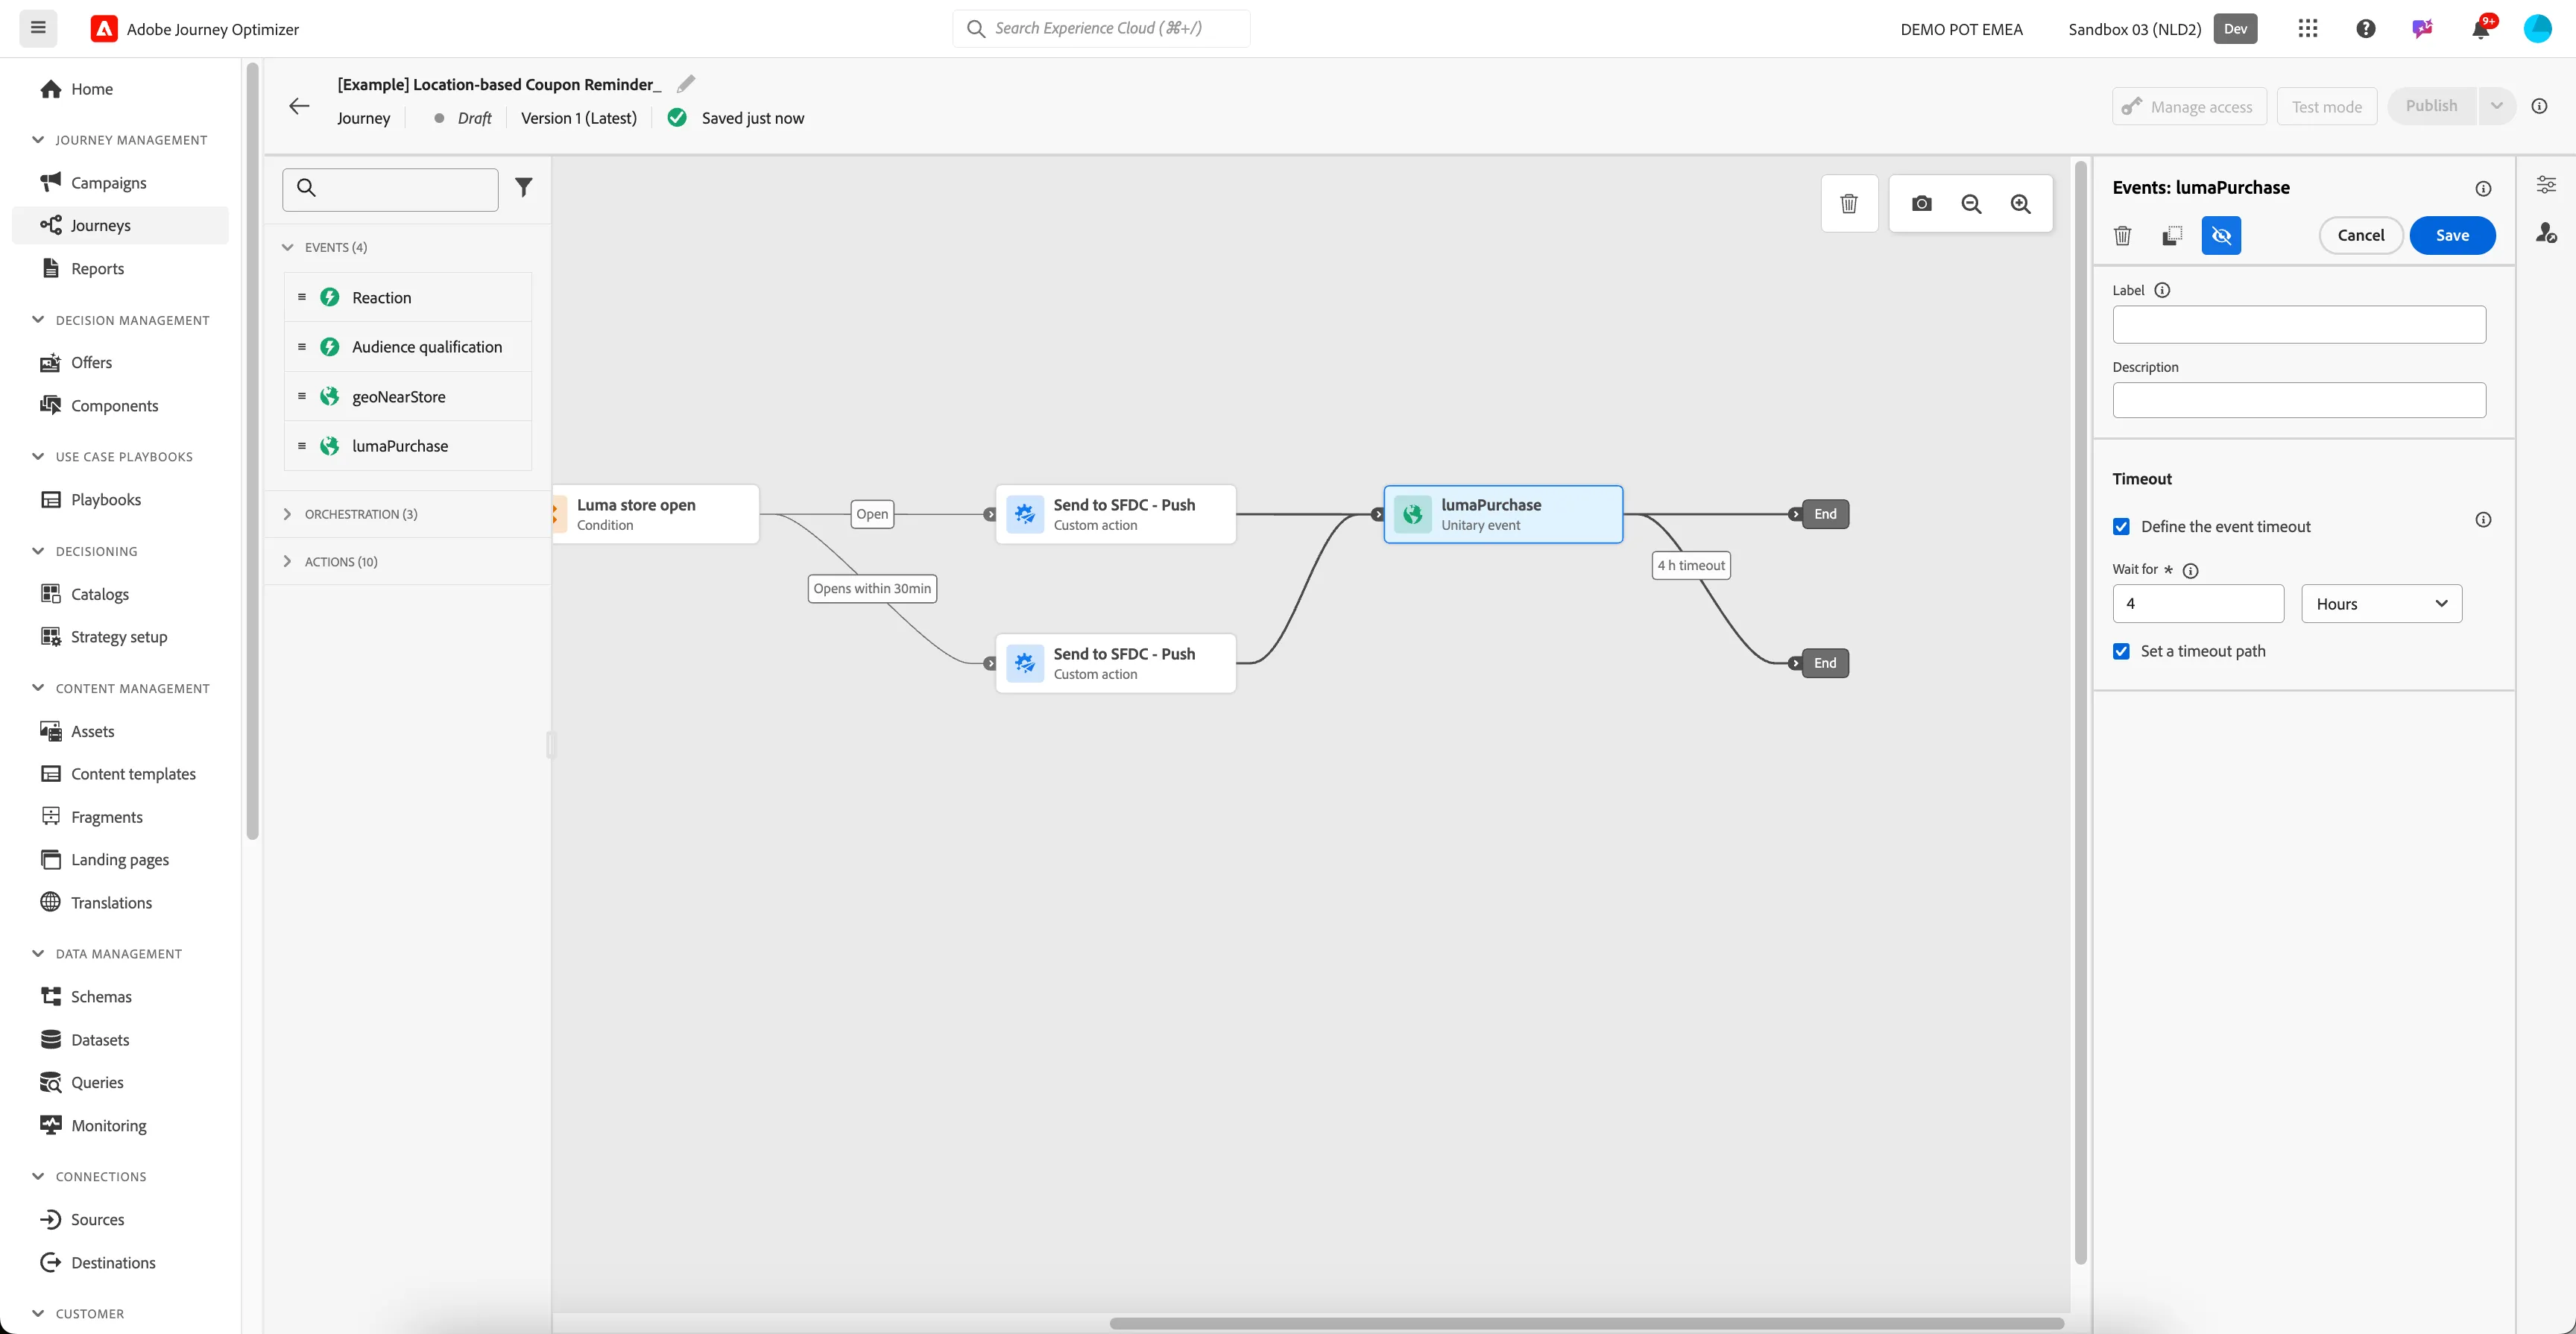Open the app switcher grid
This screenshot has height=1334, width=2576.
point(2307,28)
